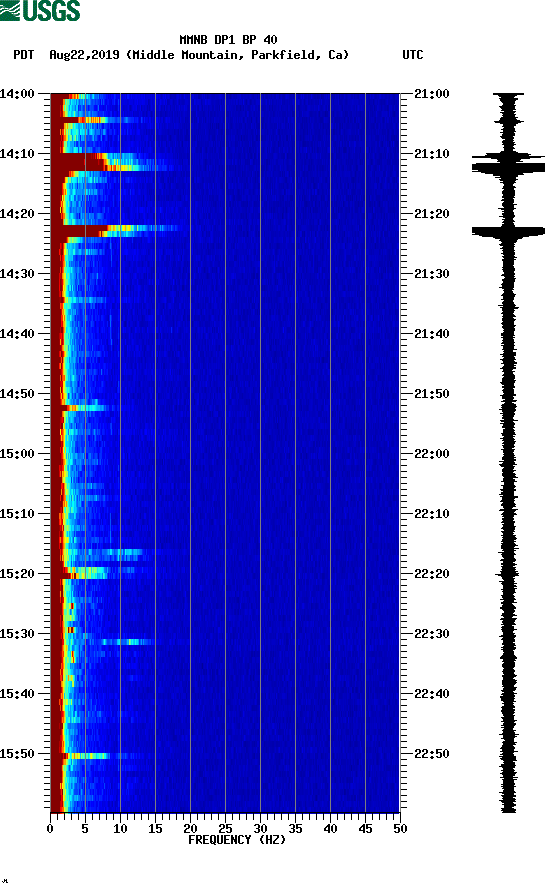Click the '50' frequency axis tick label
This screenshot has width=552, height=892.
pos(400,829)
